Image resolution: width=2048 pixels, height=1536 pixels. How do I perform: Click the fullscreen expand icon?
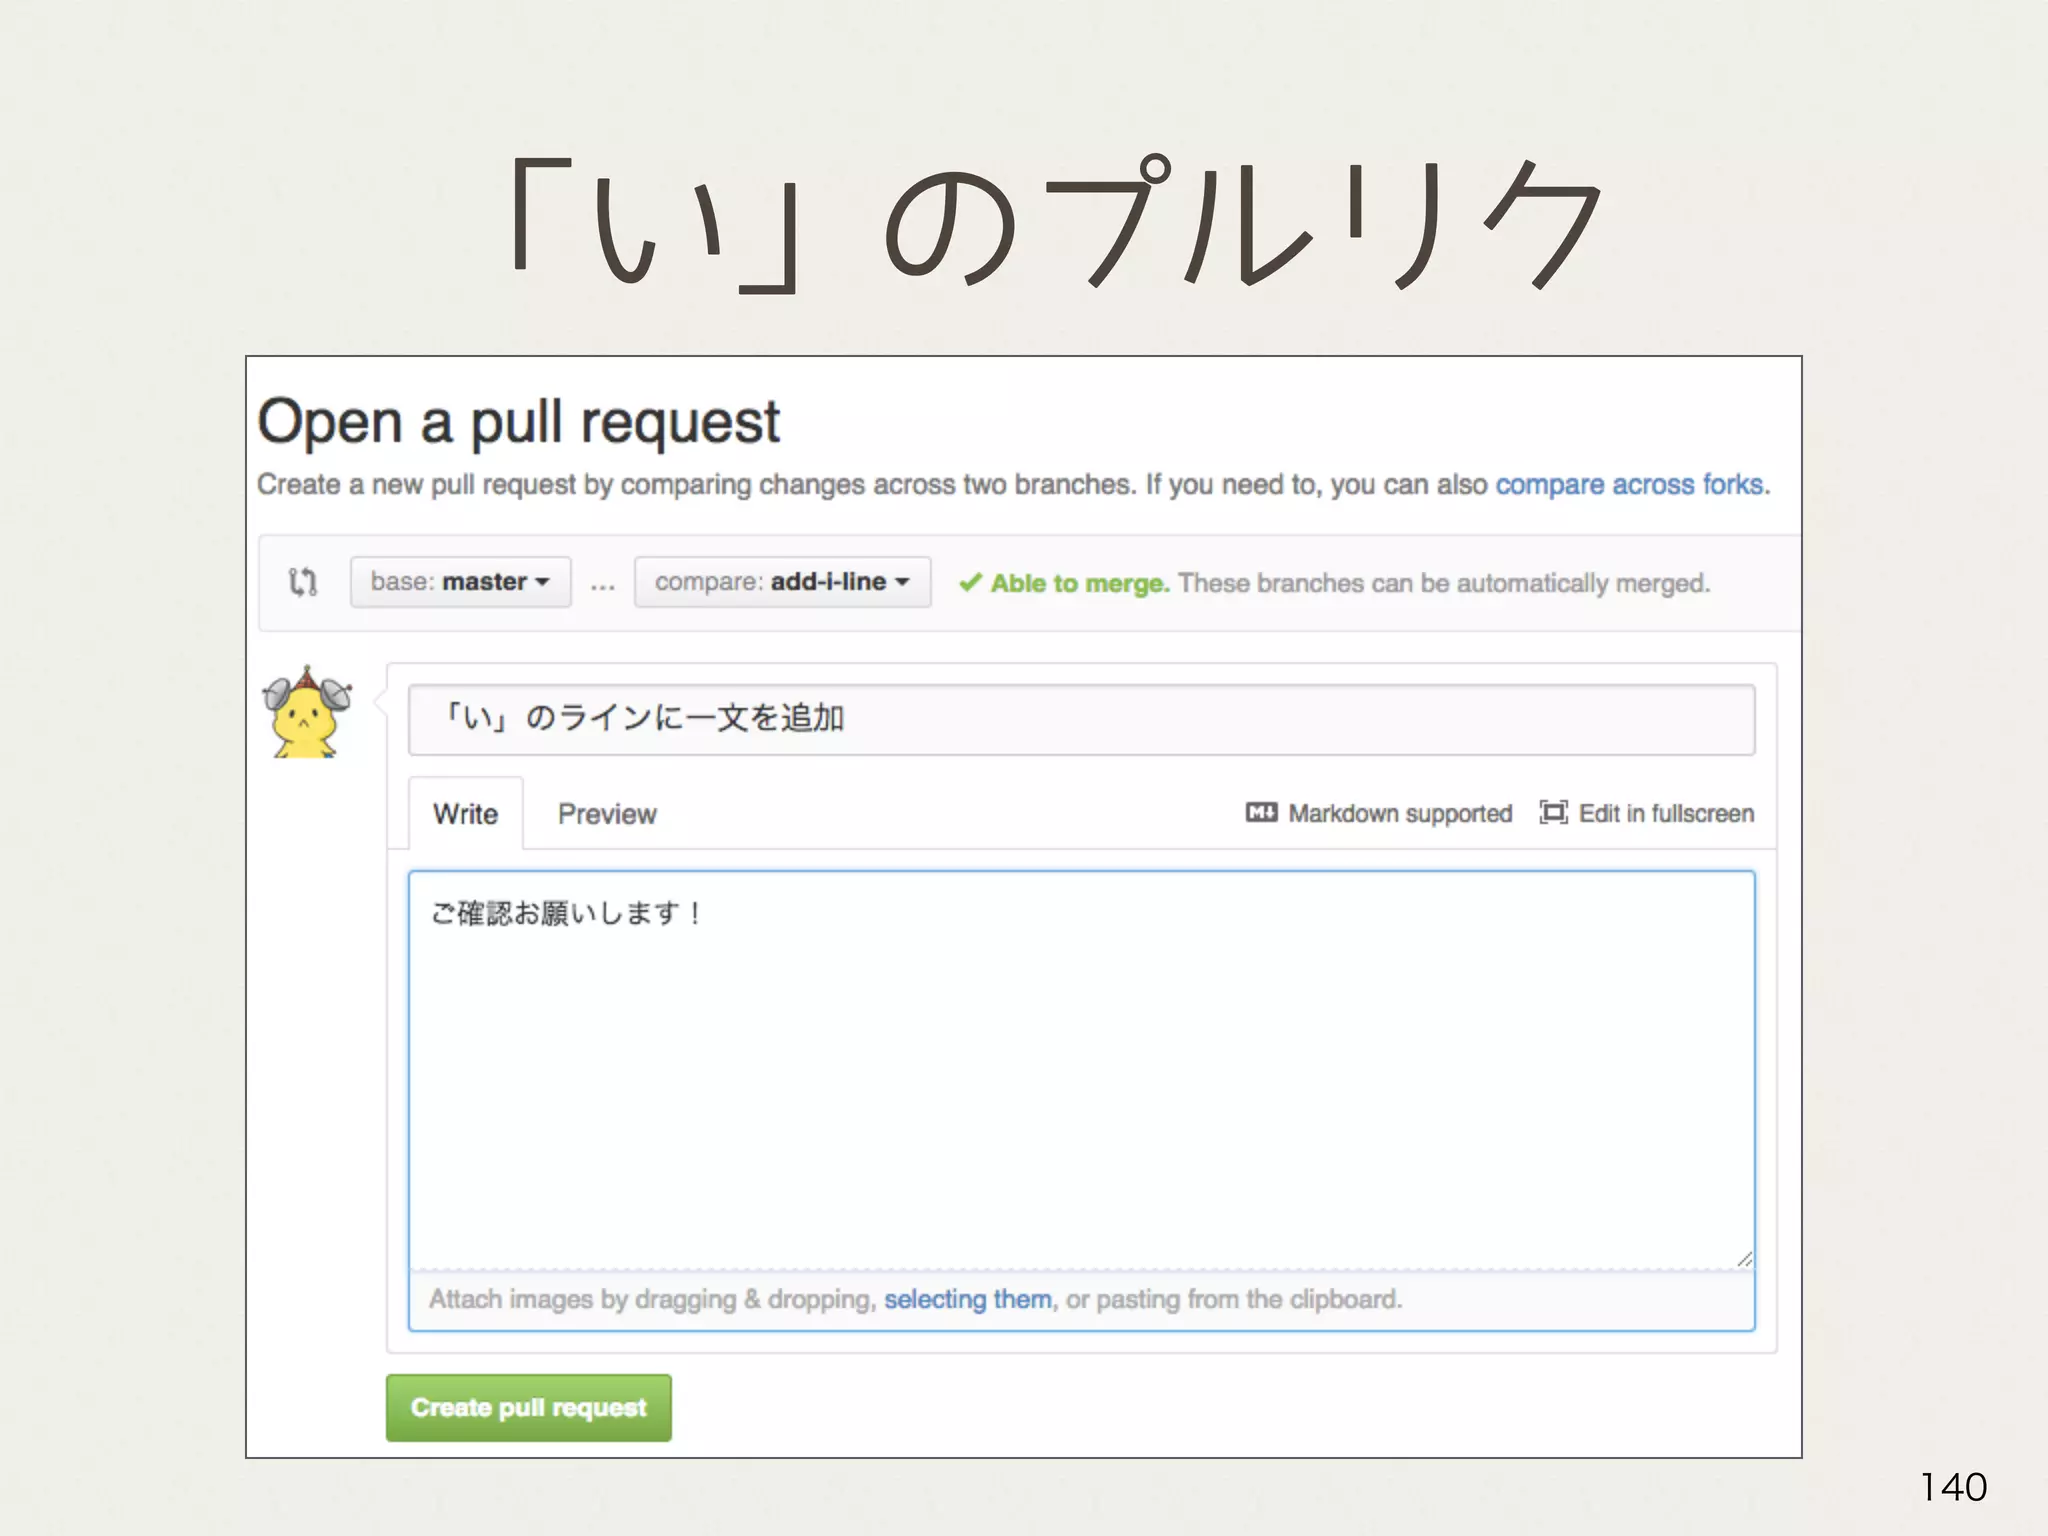(x=1552, y=813)
